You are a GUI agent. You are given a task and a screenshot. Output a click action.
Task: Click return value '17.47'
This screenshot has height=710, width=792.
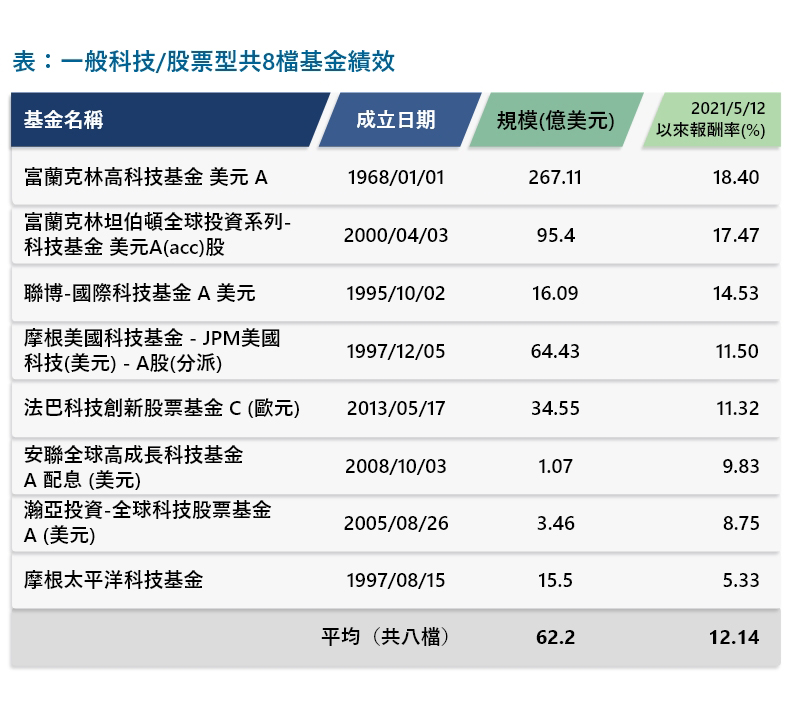point(735,236)
